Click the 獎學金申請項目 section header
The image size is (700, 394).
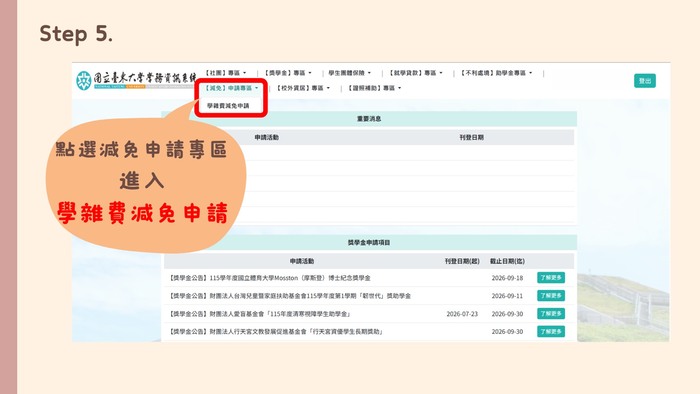pos(369,242)
